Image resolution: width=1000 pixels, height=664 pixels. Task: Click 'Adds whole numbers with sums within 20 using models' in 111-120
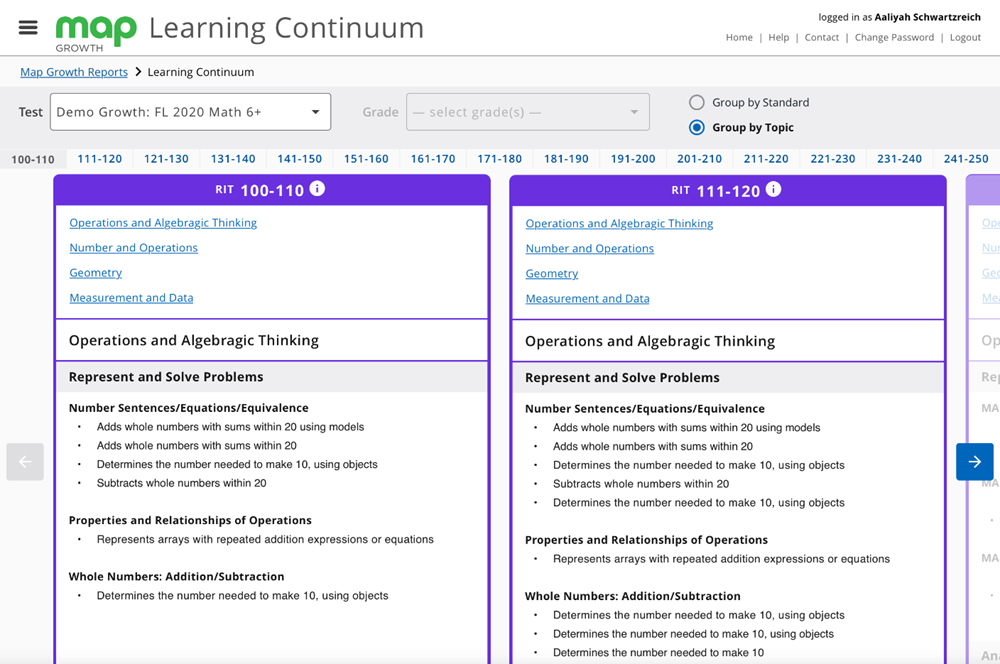(x=686, y=427)
